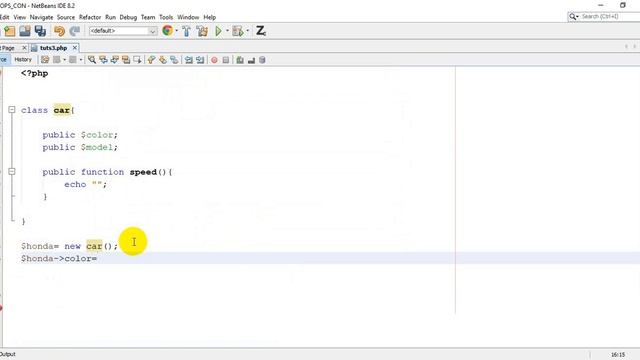Place cursor on '$honda->color=' line
640x360 pixels.
click(59, 258)
